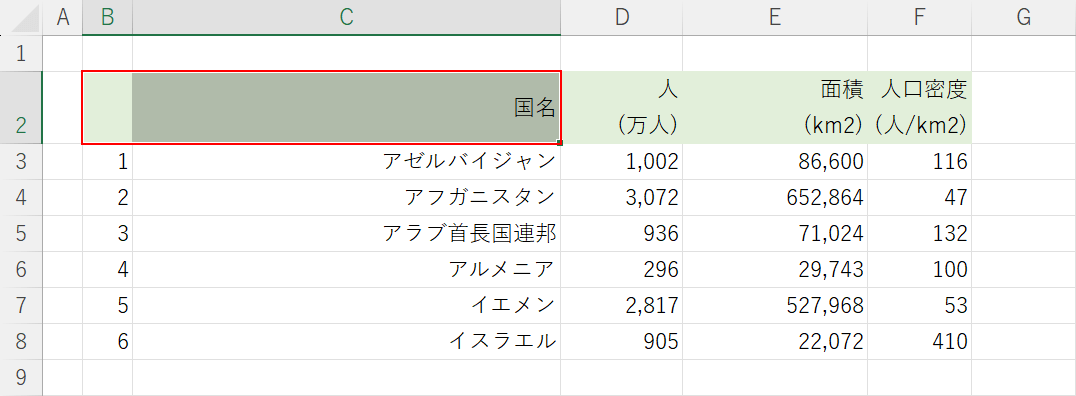Screen dimensions: 1076x396
Task: Click area value 71,024
Action: point(775,233)
